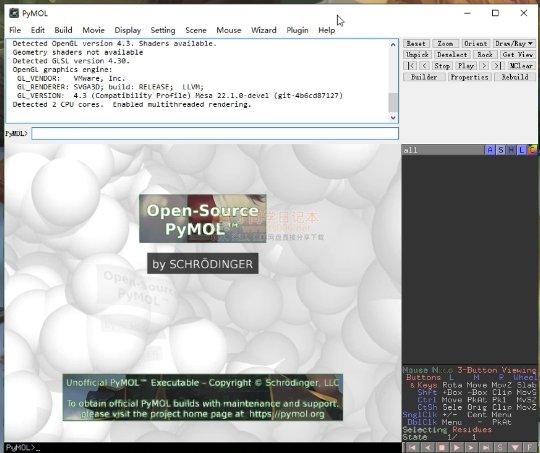Click the PyMOL app icon in title bar
540x453 pixels.
click(x=14, y=13)
